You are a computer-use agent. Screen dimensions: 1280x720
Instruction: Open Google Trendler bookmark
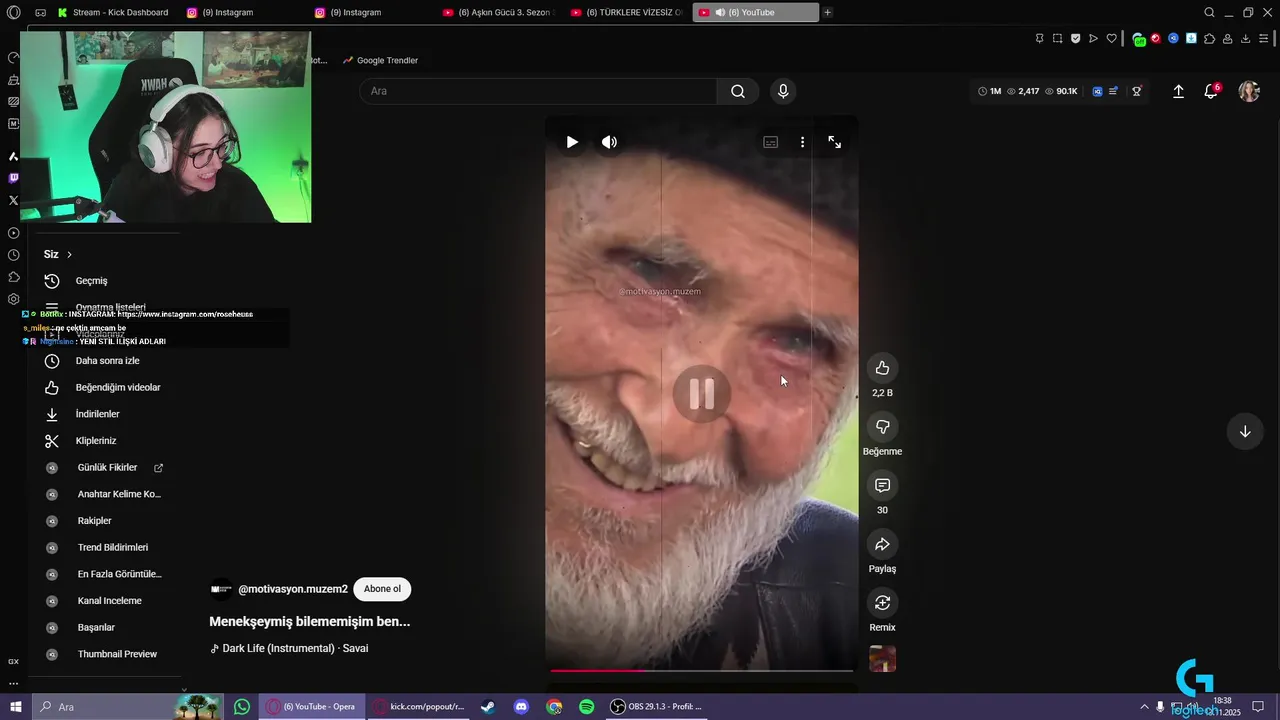point(381,60)
